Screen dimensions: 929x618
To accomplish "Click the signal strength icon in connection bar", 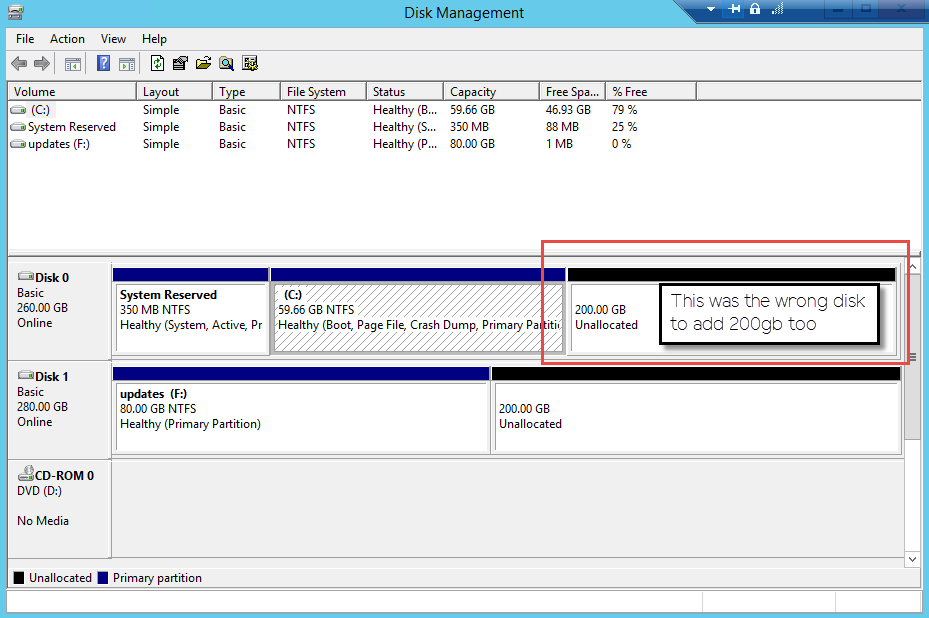I will (777, 9).
